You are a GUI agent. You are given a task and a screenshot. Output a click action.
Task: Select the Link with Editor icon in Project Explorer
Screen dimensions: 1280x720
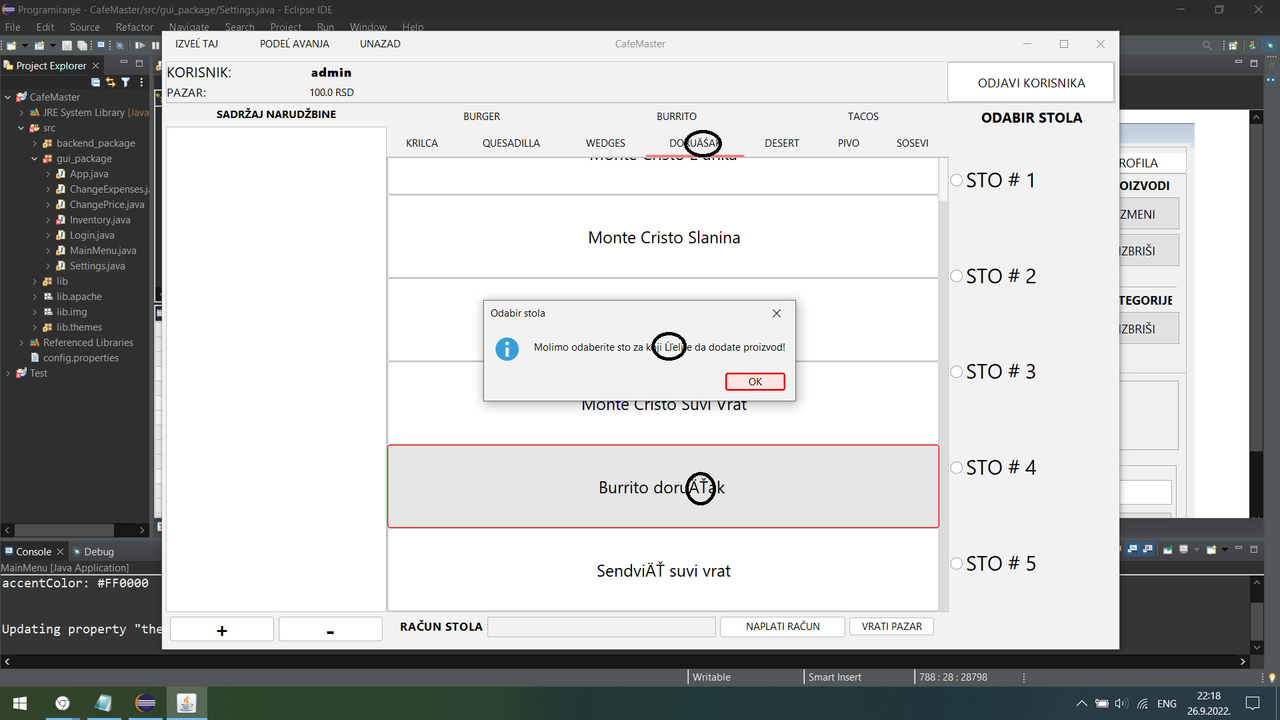tap(110, 82)
